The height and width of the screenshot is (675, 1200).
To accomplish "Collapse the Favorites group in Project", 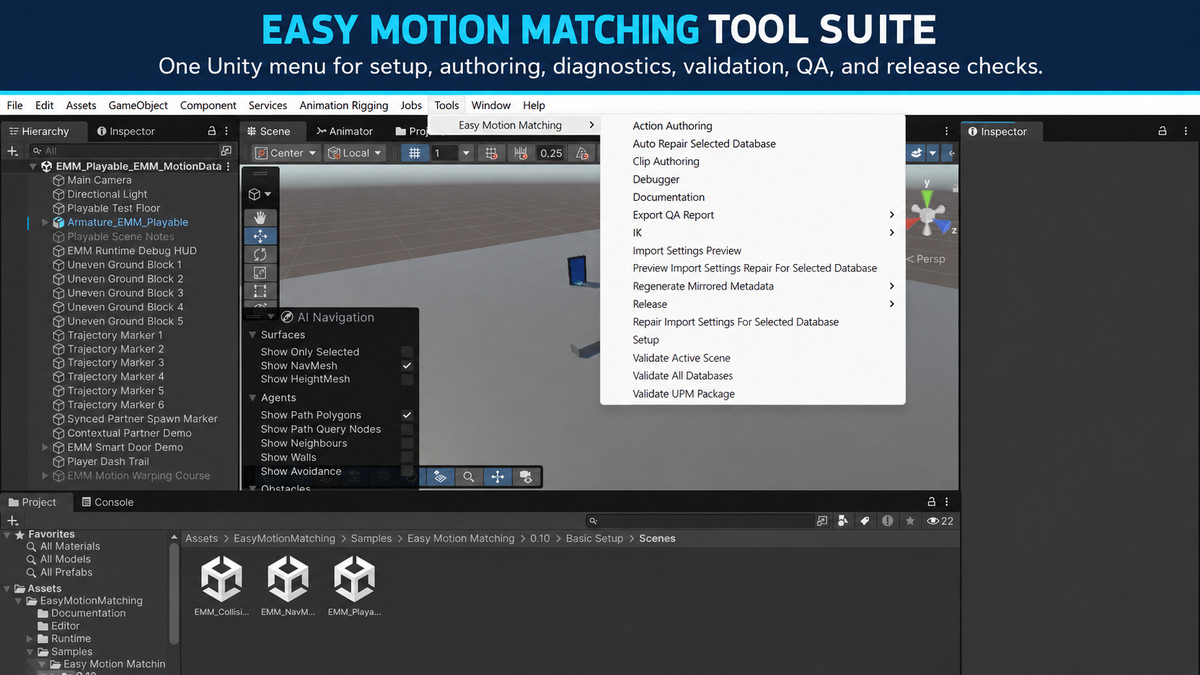I will point(9,534).
